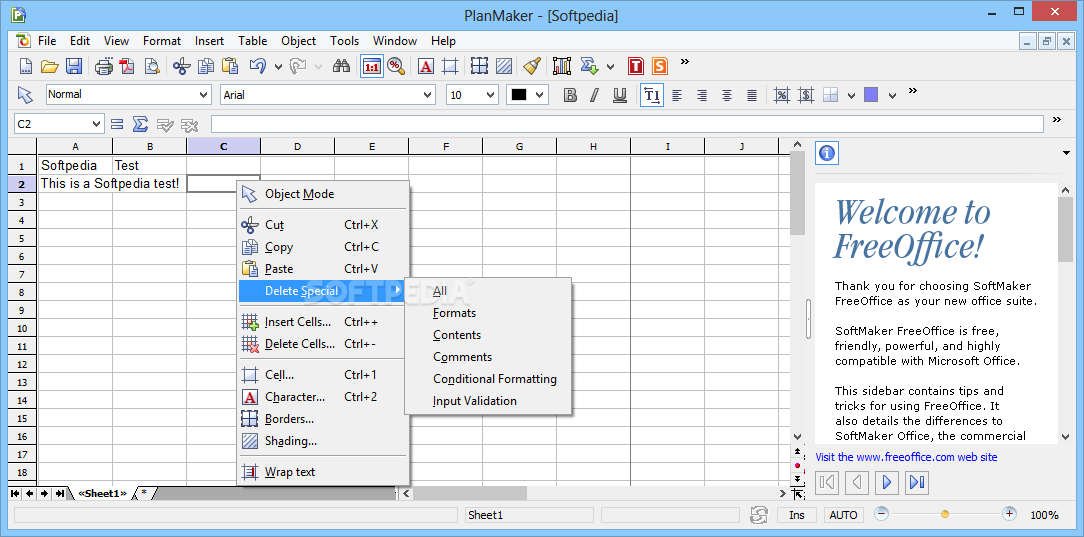Click the blue shading color swatch
1084x537 pixels.
[871, 95]
